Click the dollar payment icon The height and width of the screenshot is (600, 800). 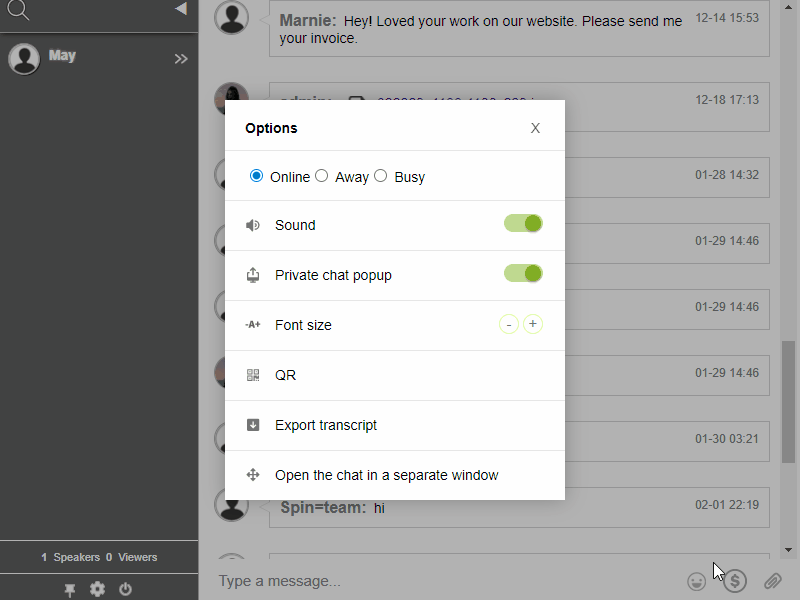pos(734,580)
